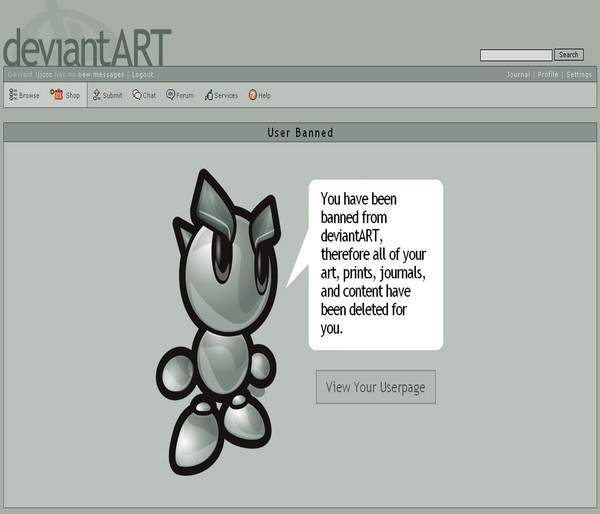Open the Shop link
The image size is (600, 514).
[73, 95]
